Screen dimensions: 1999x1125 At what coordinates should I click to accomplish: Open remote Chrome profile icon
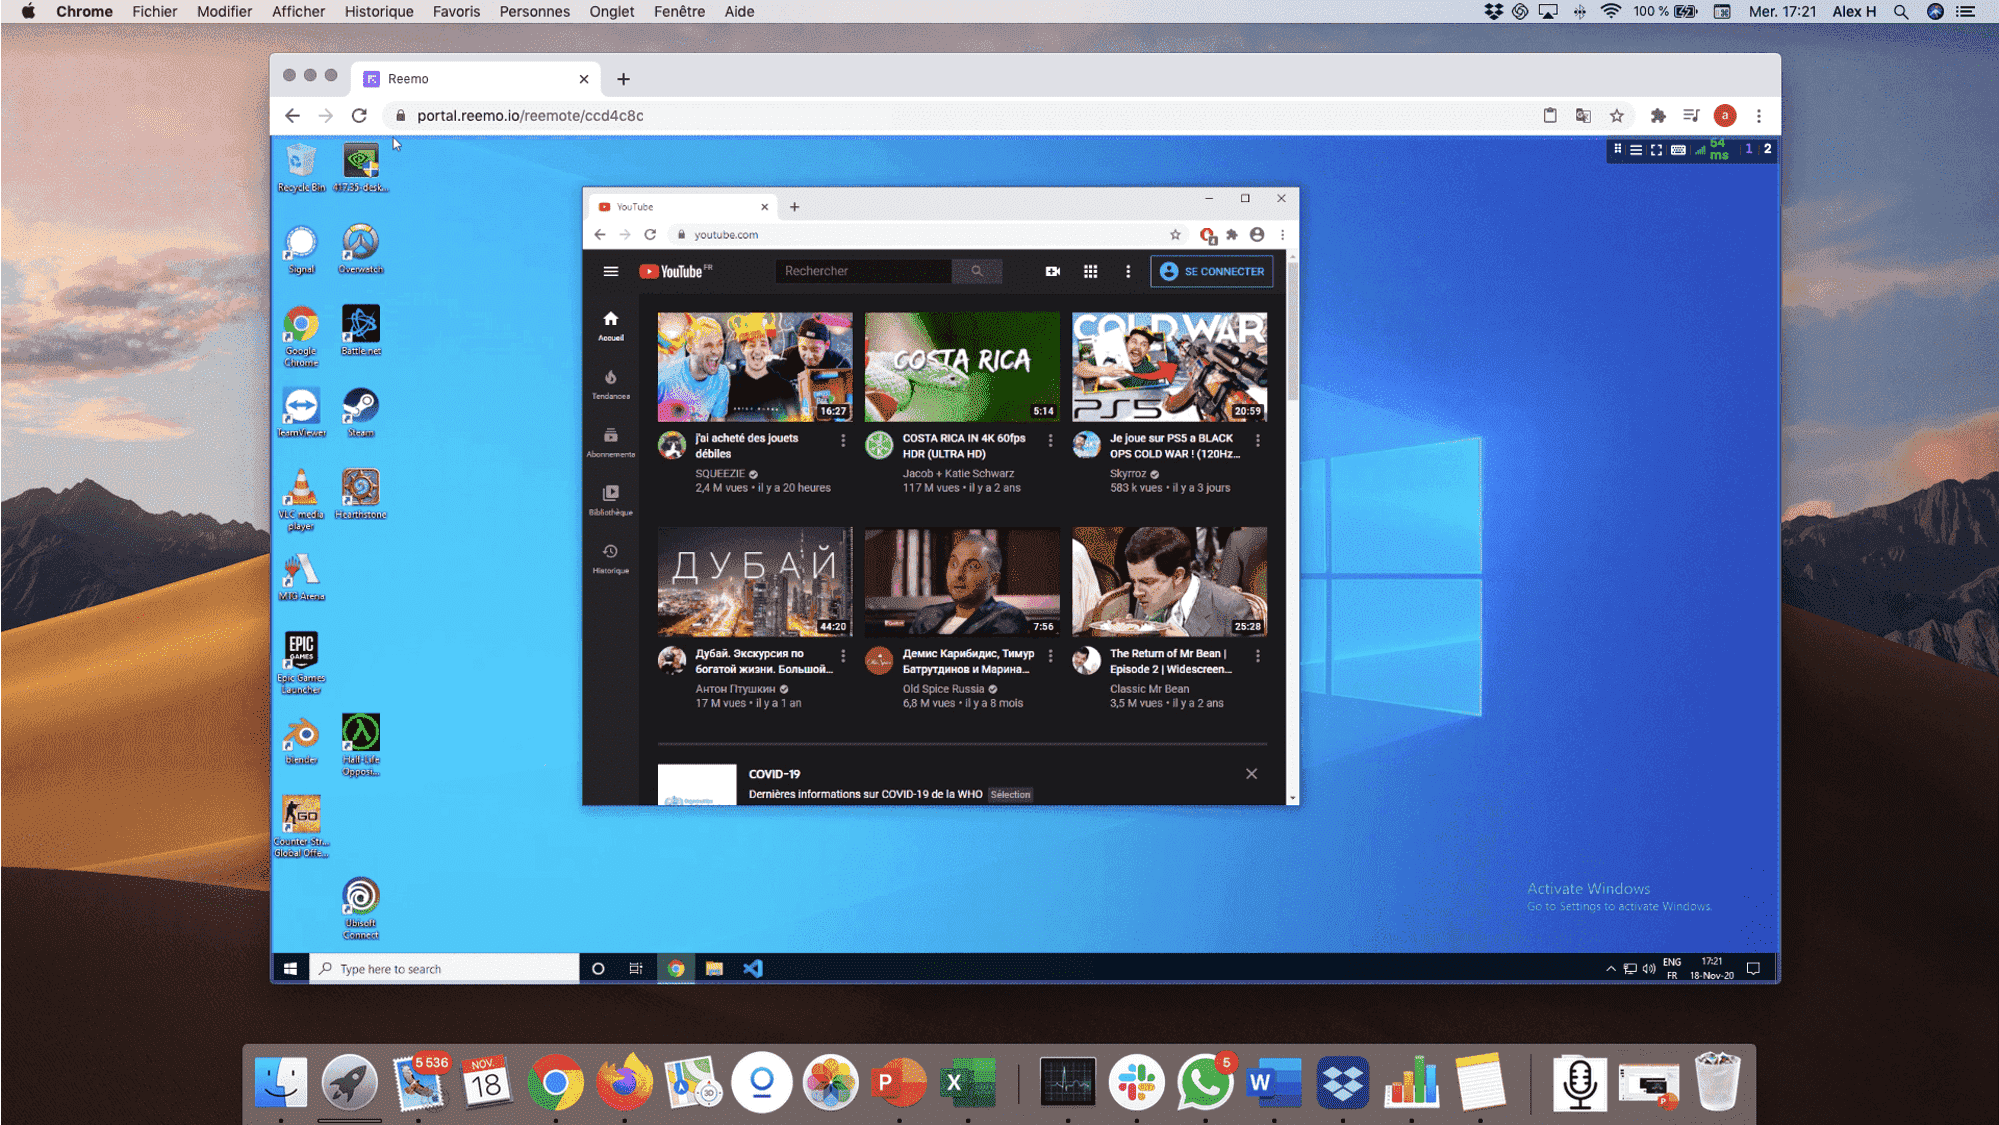(x=1257, y=235)
